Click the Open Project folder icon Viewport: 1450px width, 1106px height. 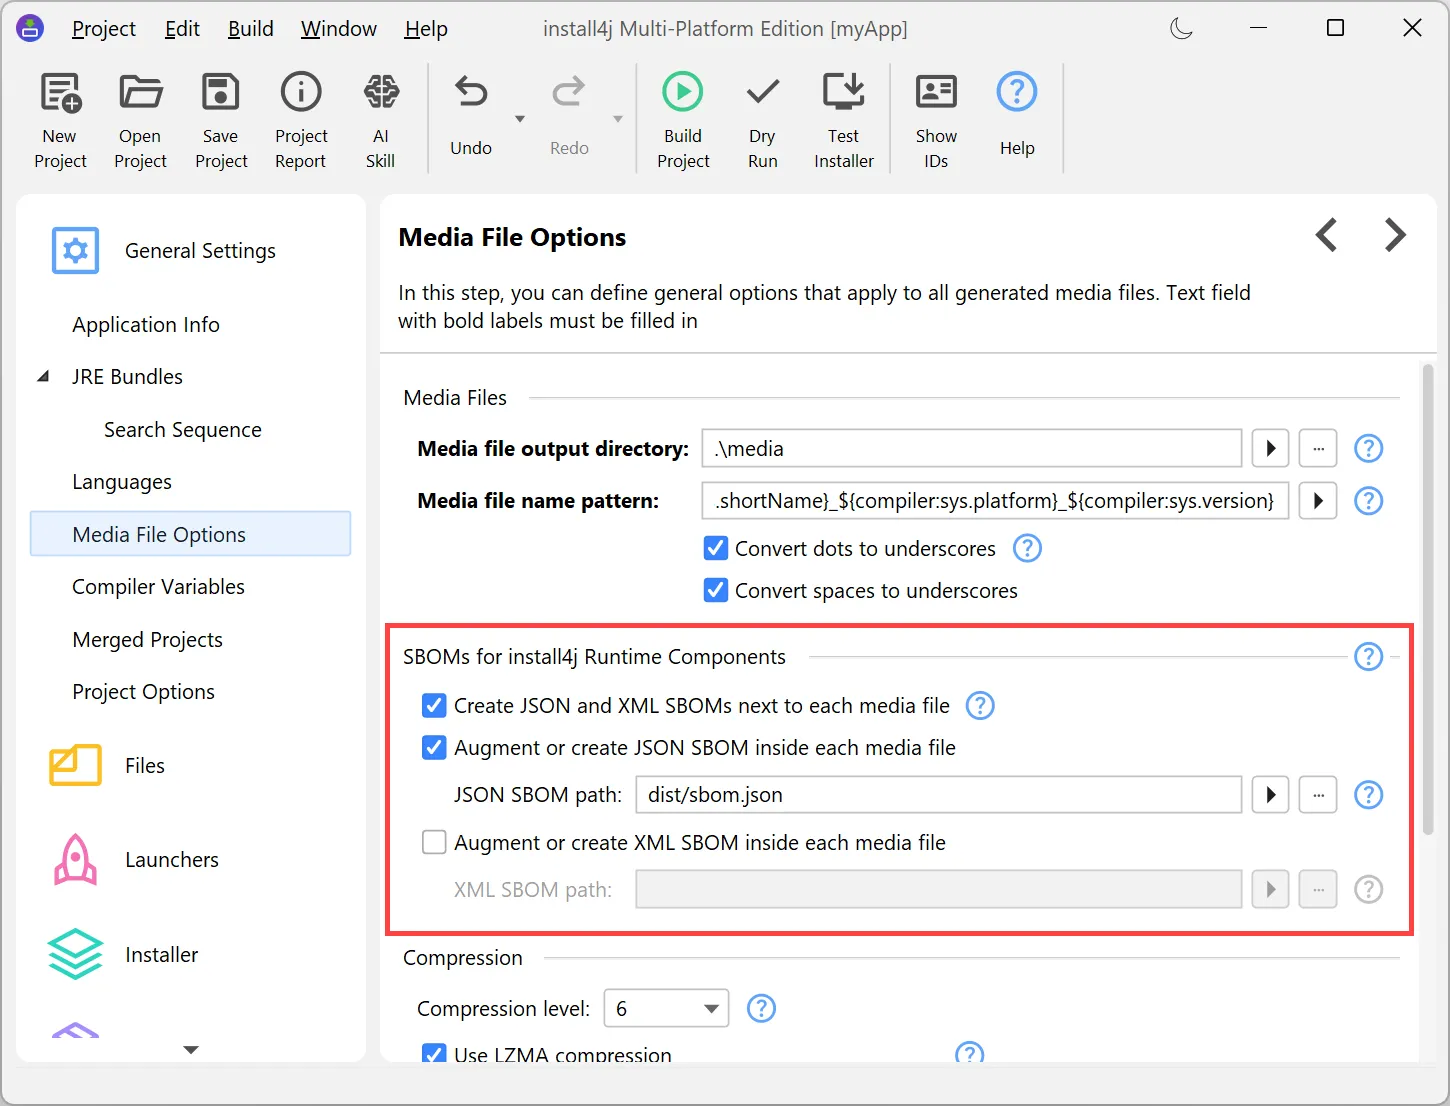tap(140, 93)
